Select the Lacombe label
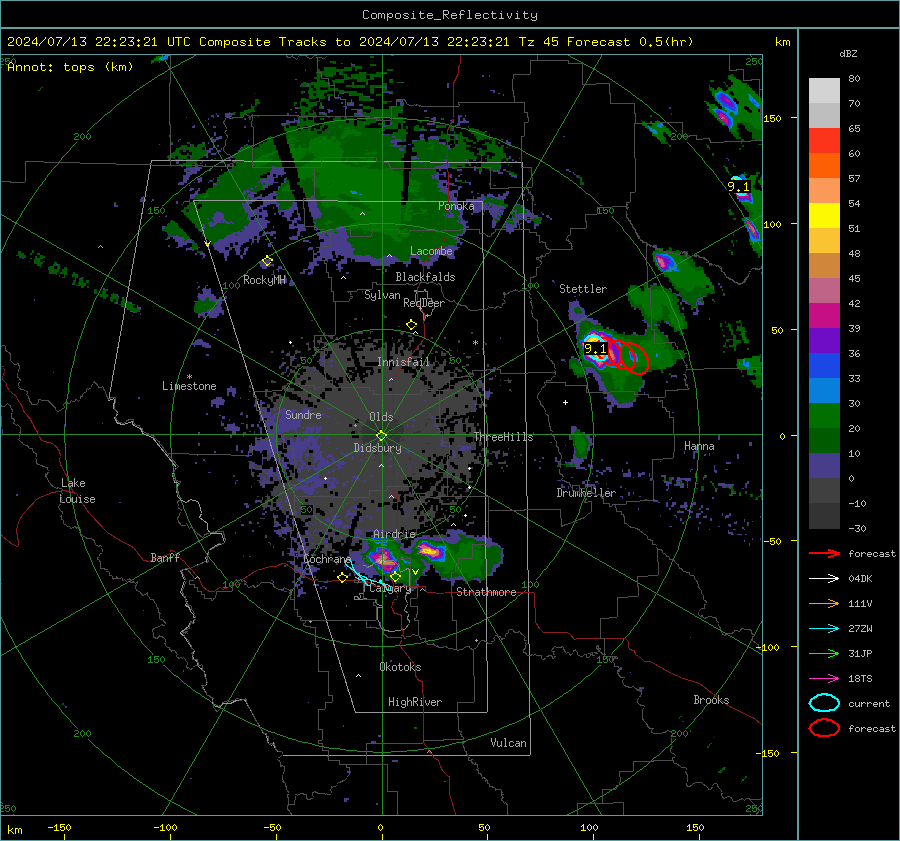 [431, 251]
